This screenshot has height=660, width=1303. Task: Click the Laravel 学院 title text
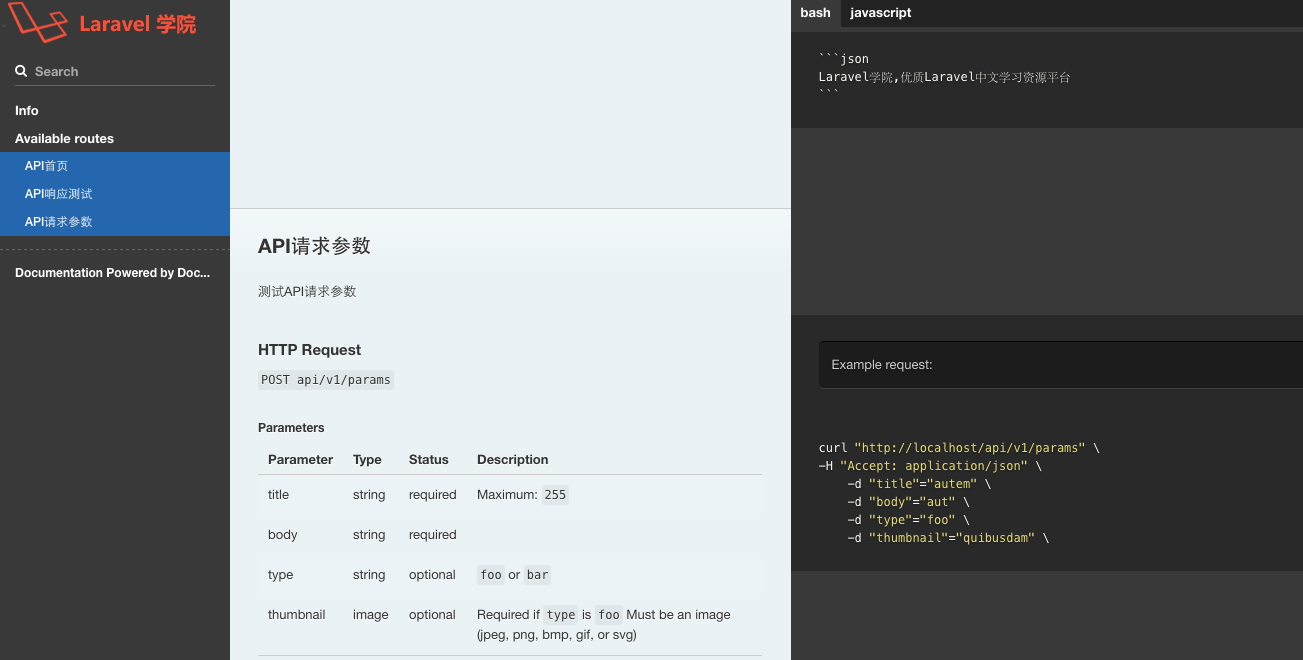(x=138, y=24)
